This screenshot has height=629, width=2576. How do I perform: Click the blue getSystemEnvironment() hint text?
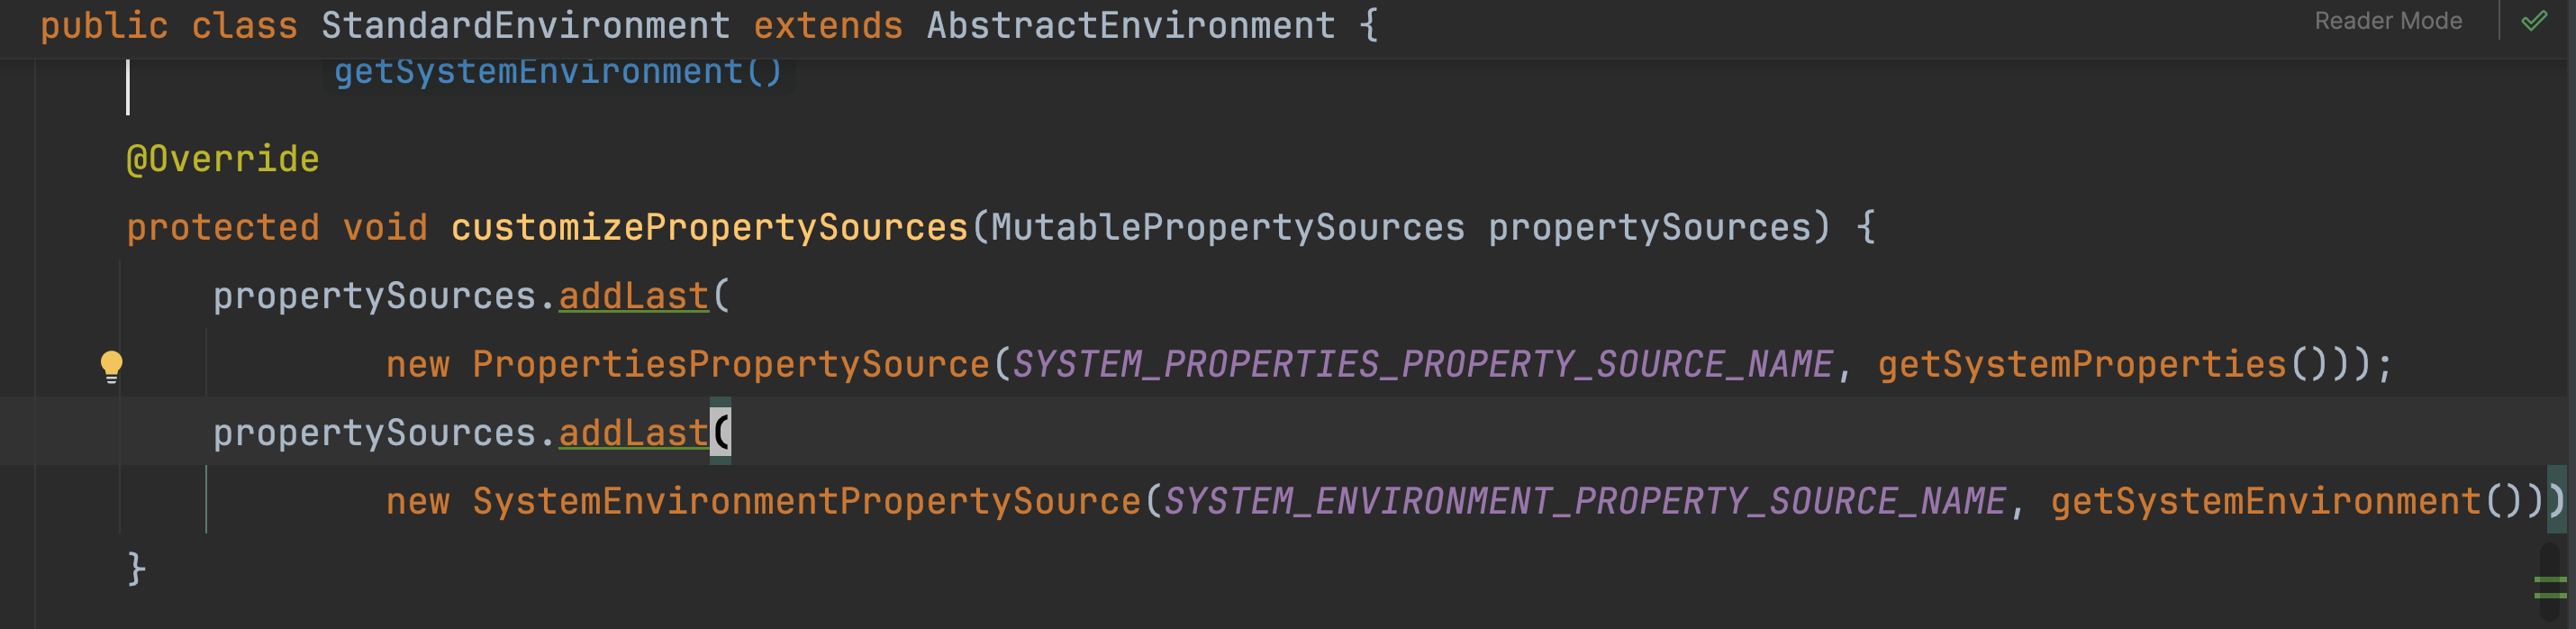click(558, 72)
